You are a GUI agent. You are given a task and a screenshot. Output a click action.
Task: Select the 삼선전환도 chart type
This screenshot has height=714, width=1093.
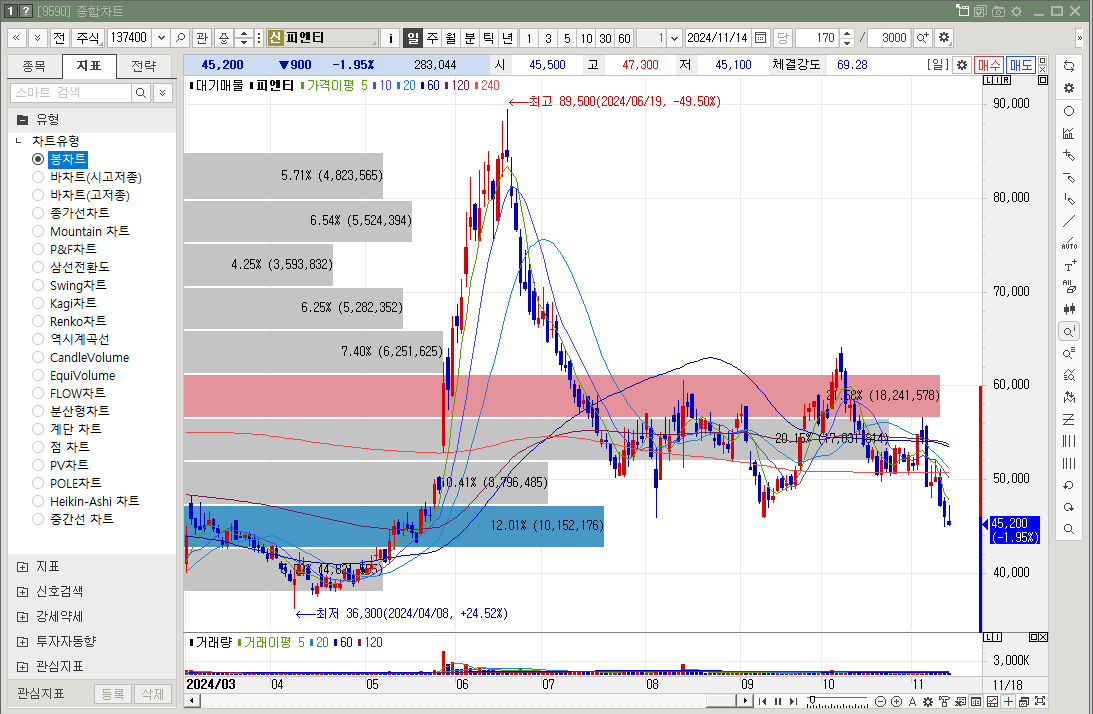pos(38,267)
